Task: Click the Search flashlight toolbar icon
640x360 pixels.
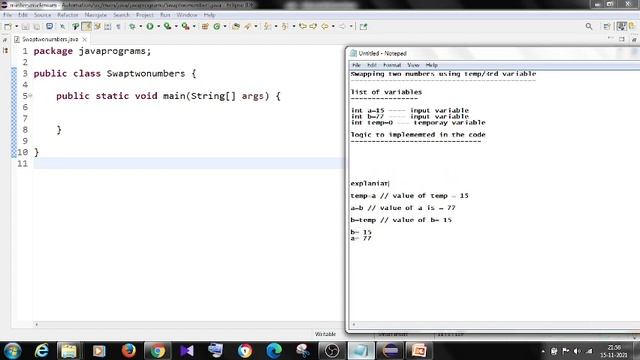Action: pos(247,27)
